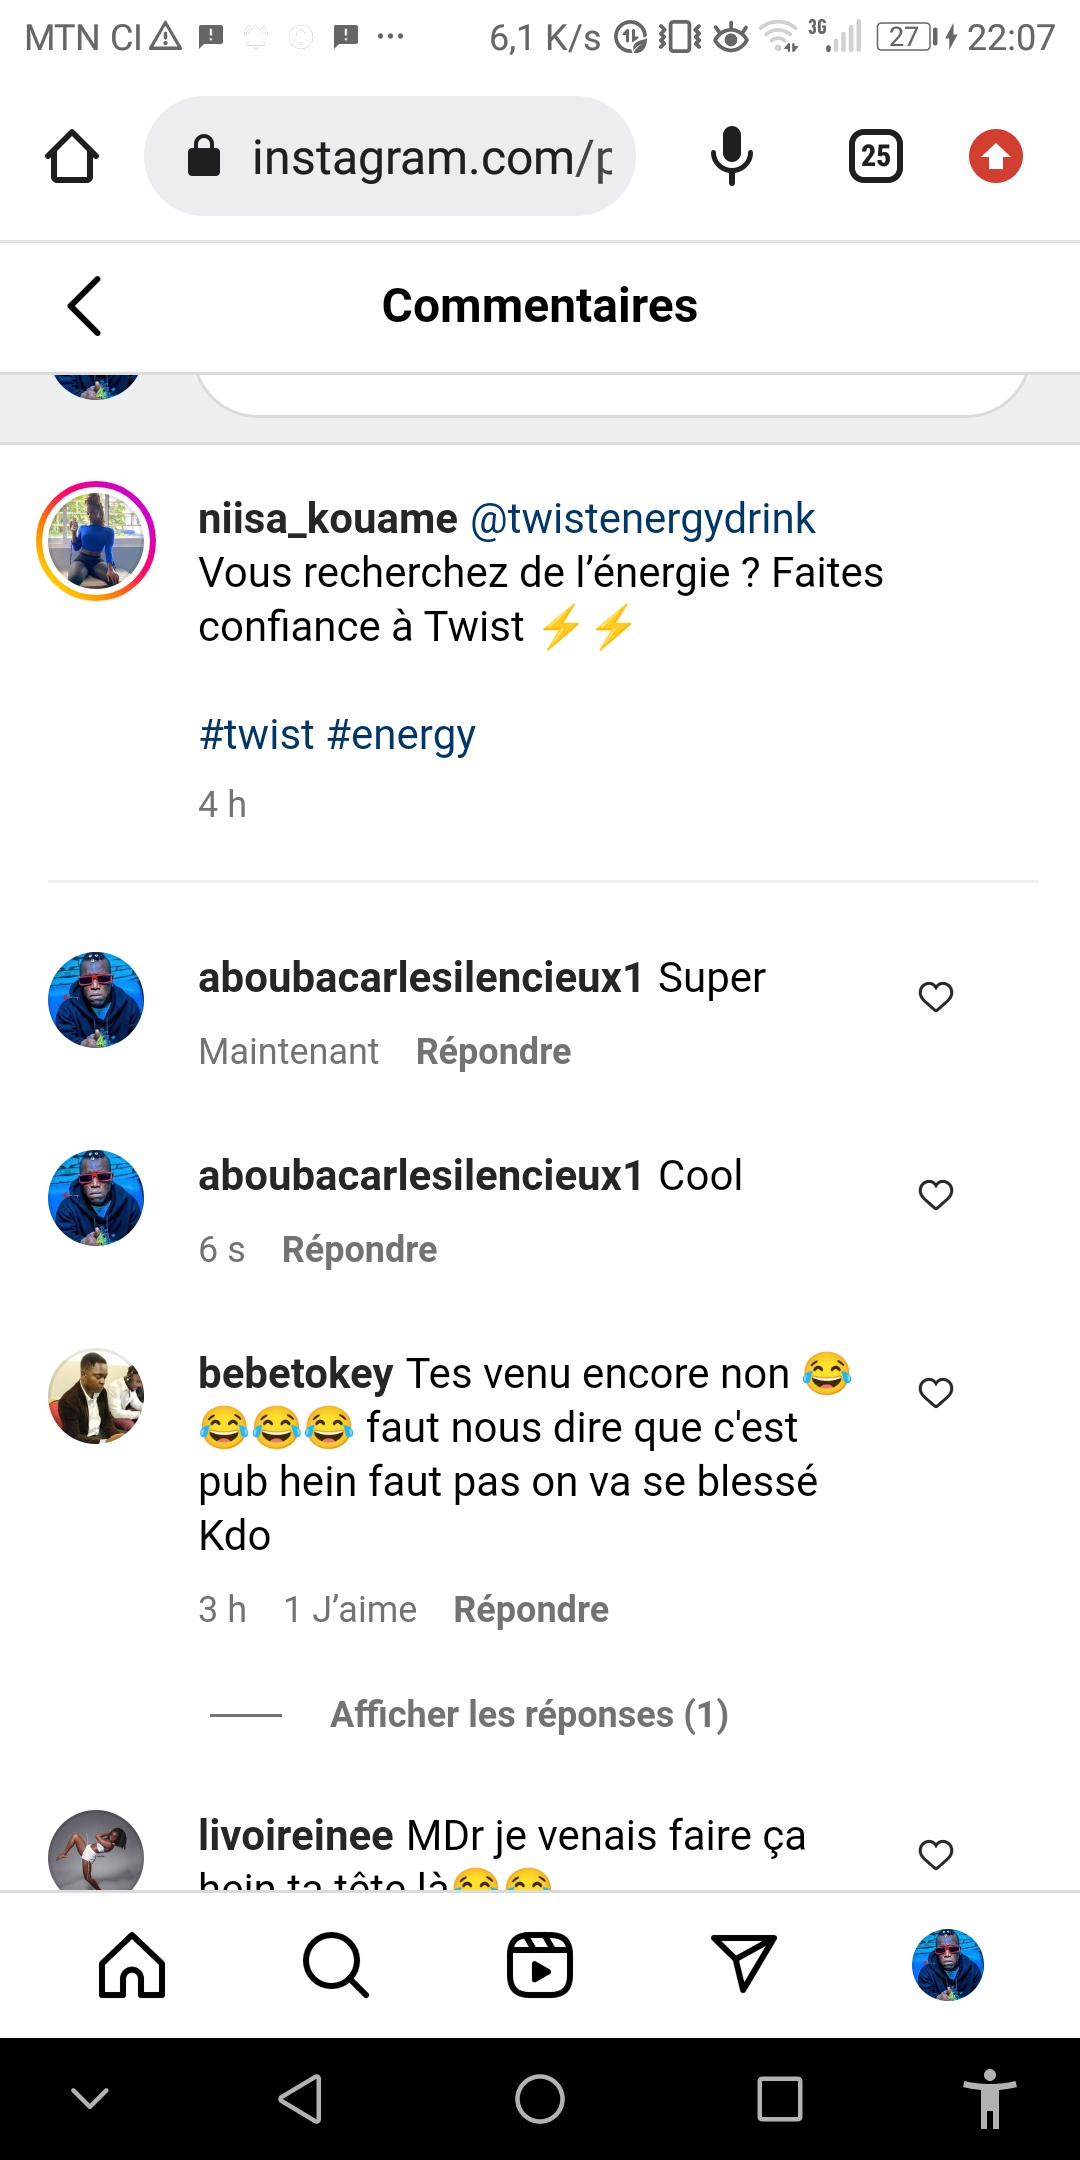Screen dimensions: 1080x2160
Task: Like bebetokey's comment
Action: point(936,1392)
